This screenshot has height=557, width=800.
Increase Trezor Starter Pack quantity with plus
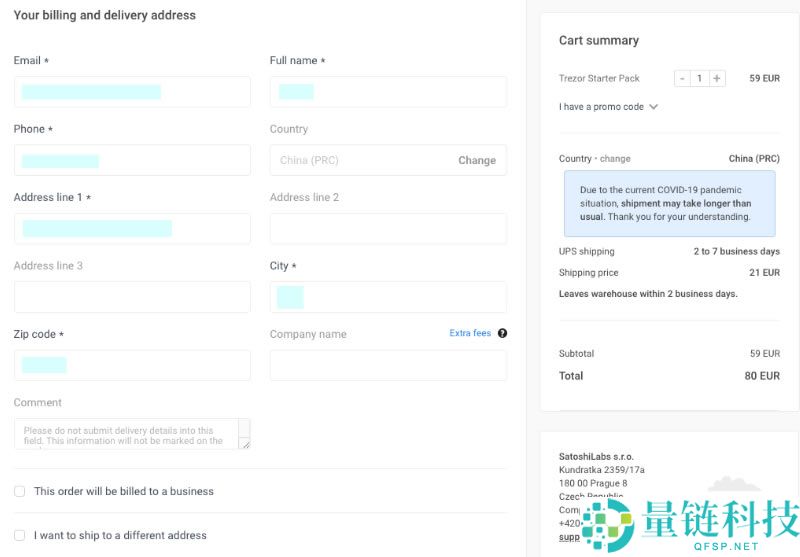[717, 78]
